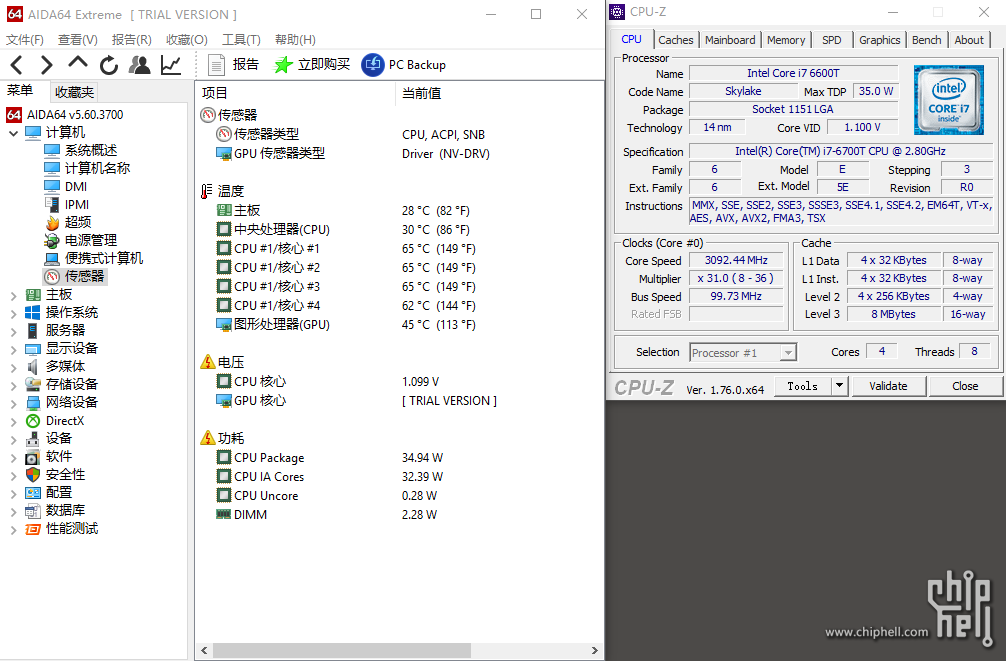Open the Caches tab in CPU-Z
The image size is (1006, 661).
click(676, 40)
